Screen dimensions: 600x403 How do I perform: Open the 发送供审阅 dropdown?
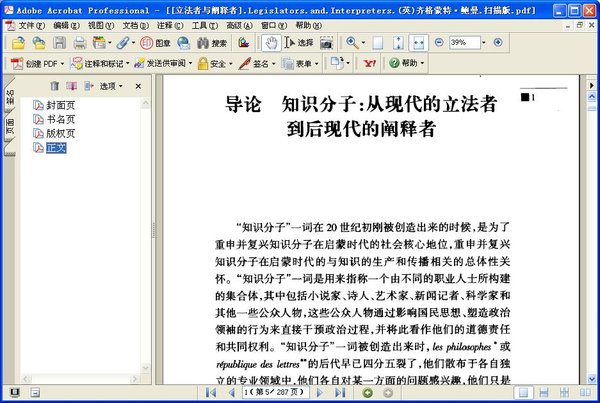point(163,64)
